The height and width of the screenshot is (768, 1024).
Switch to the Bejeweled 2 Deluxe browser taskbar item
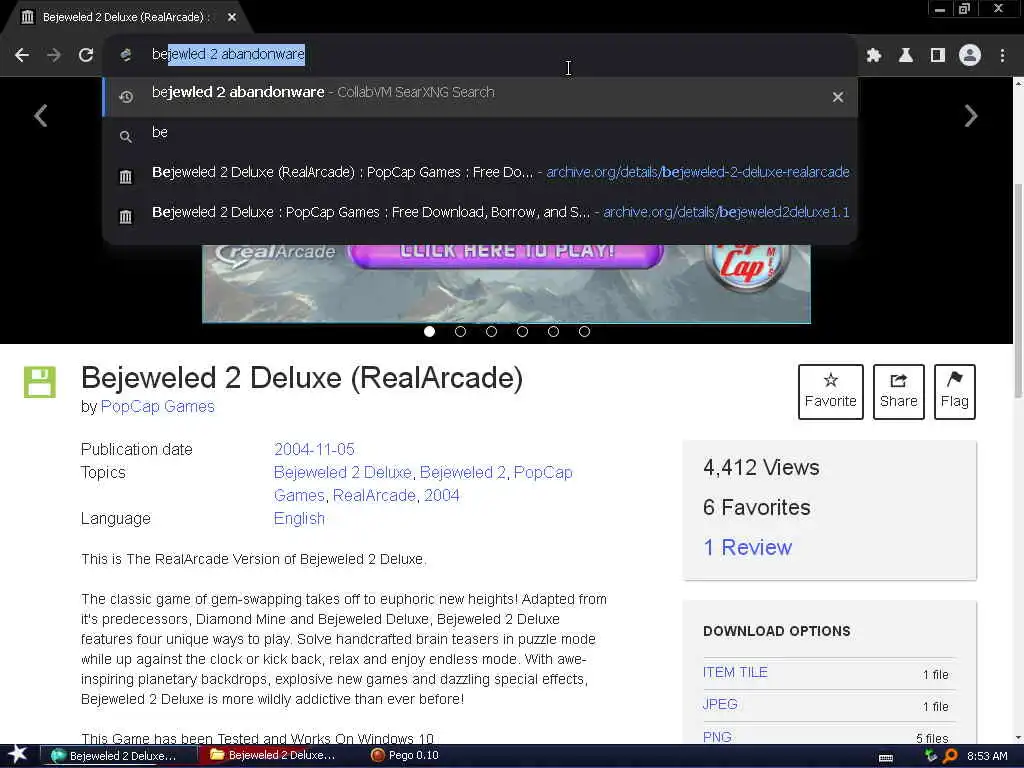click(118, 756)
